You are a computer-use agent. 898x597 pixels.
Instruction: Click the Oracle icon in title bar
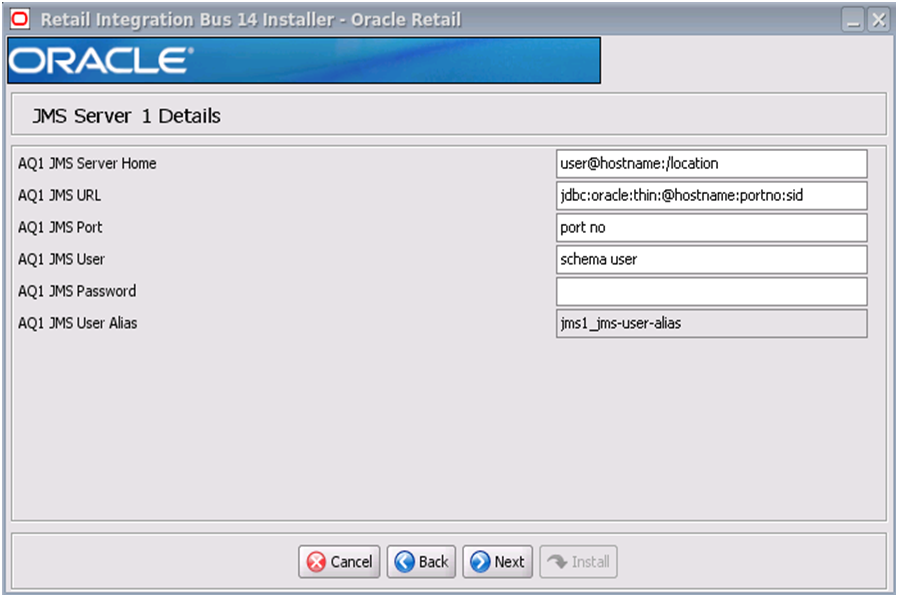click(x=19, y=19)
